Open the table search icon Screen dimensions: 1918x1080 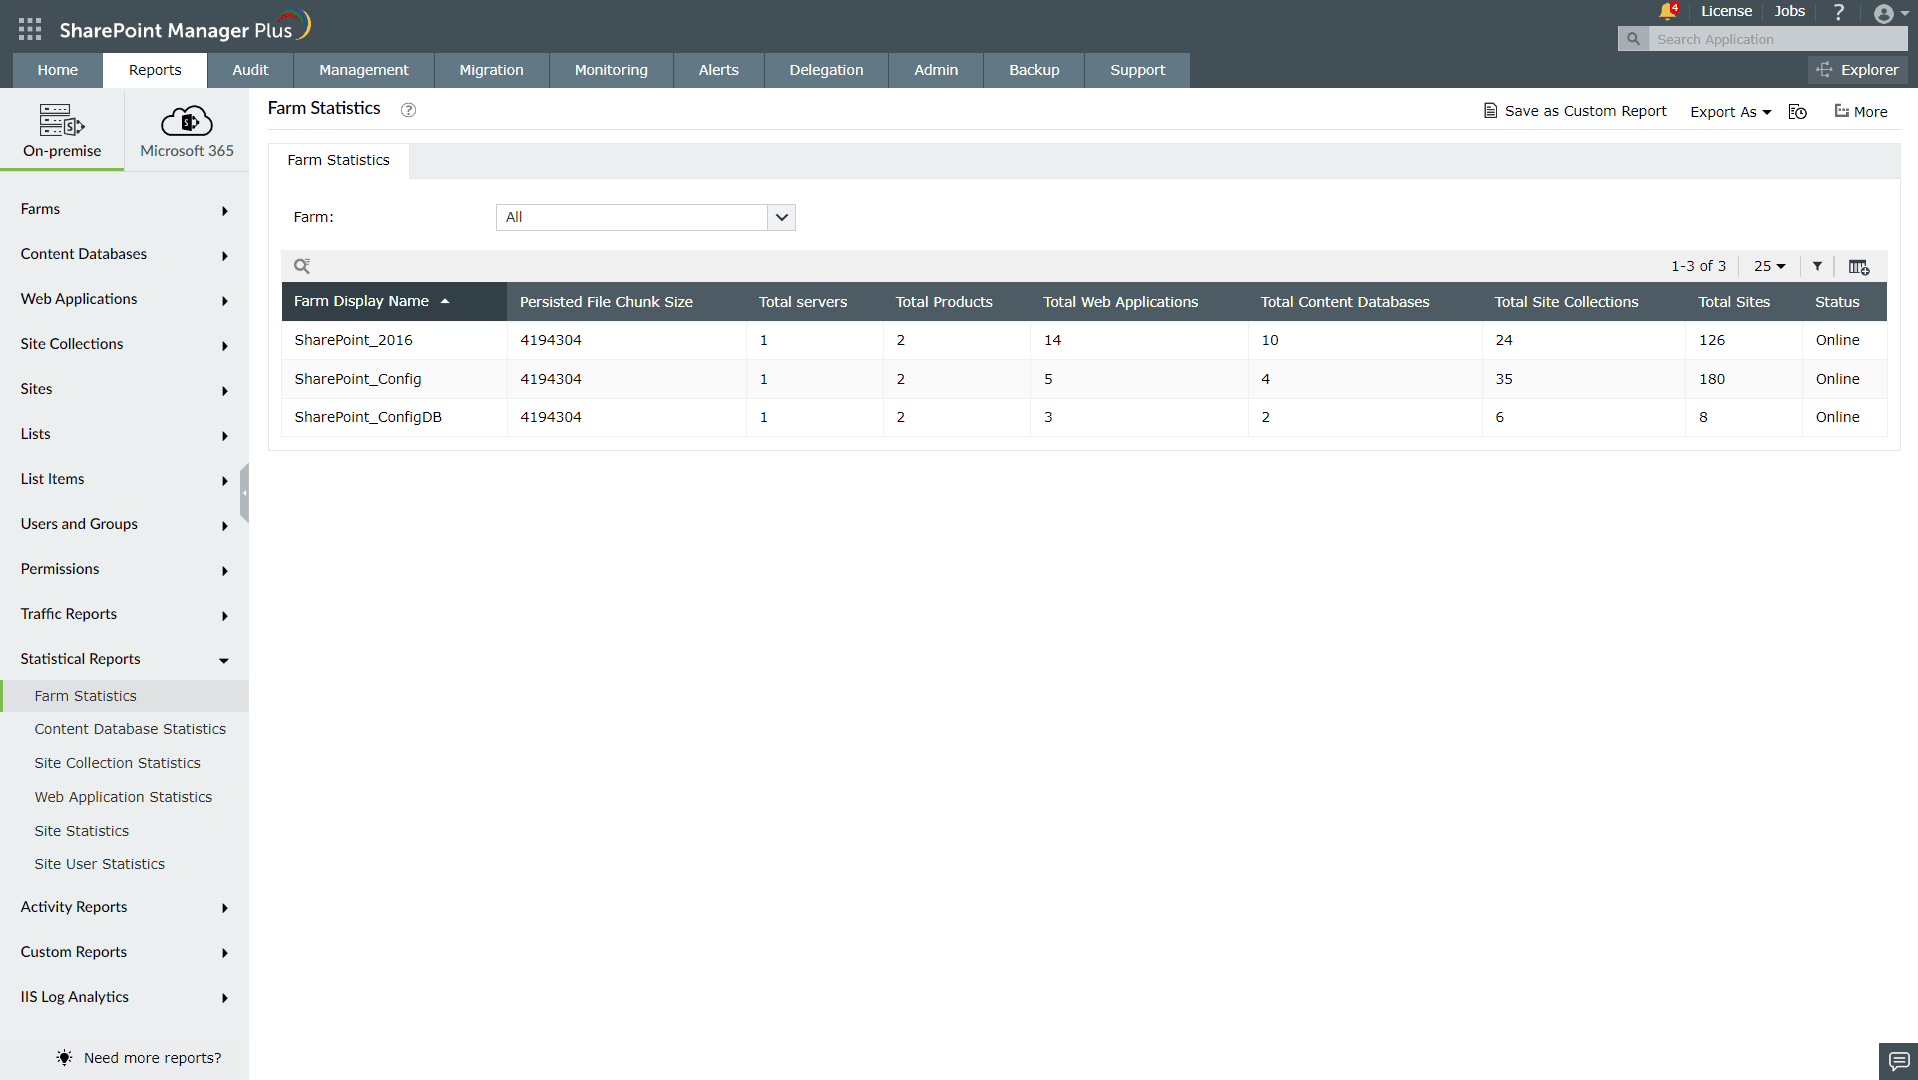point(301,266)
